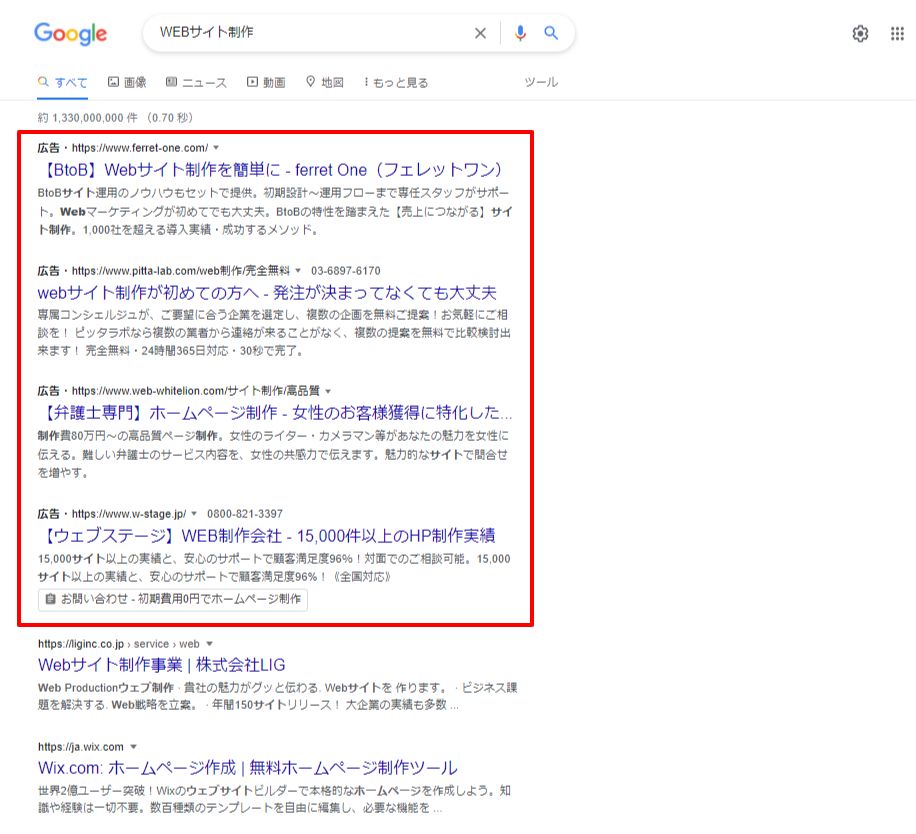This screenshot has width=916, height=834.
Task: Switch to the 地図 tab
Action: (x=325, y=82)
